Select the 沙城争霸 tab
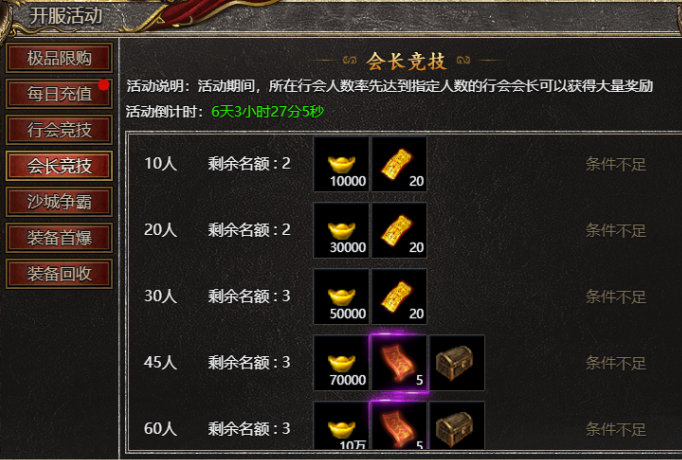This screenshot has height=460, width=682. (x=59, y=202)
